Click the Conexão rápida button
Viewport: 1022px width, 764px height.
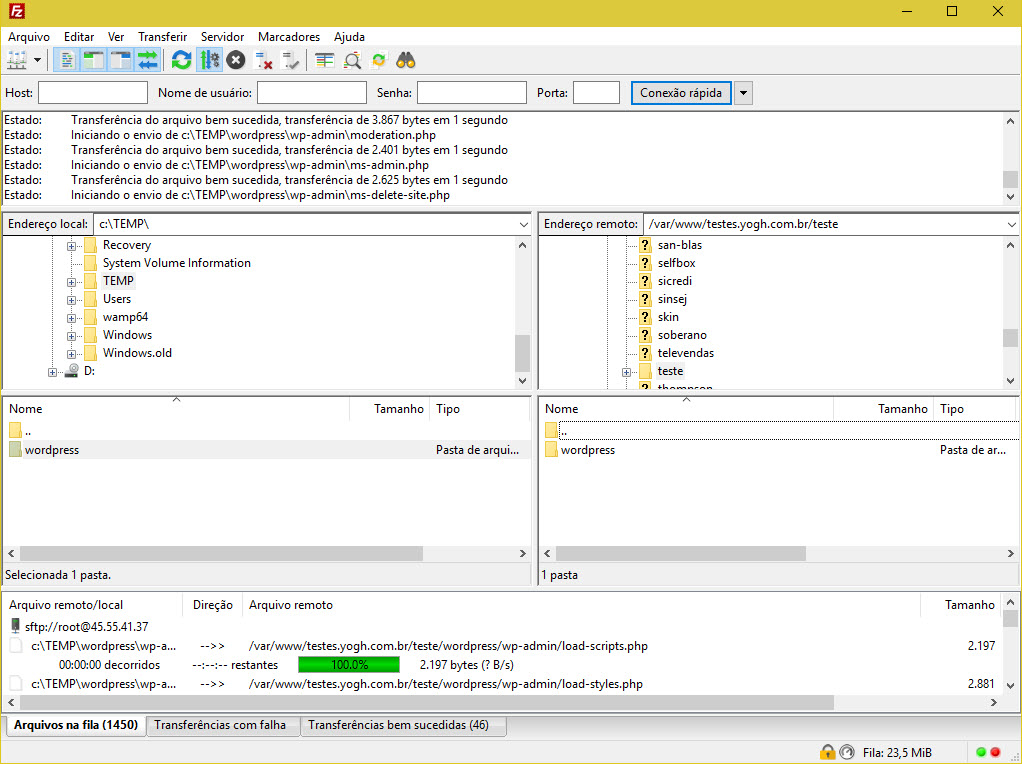coord(681,93)
